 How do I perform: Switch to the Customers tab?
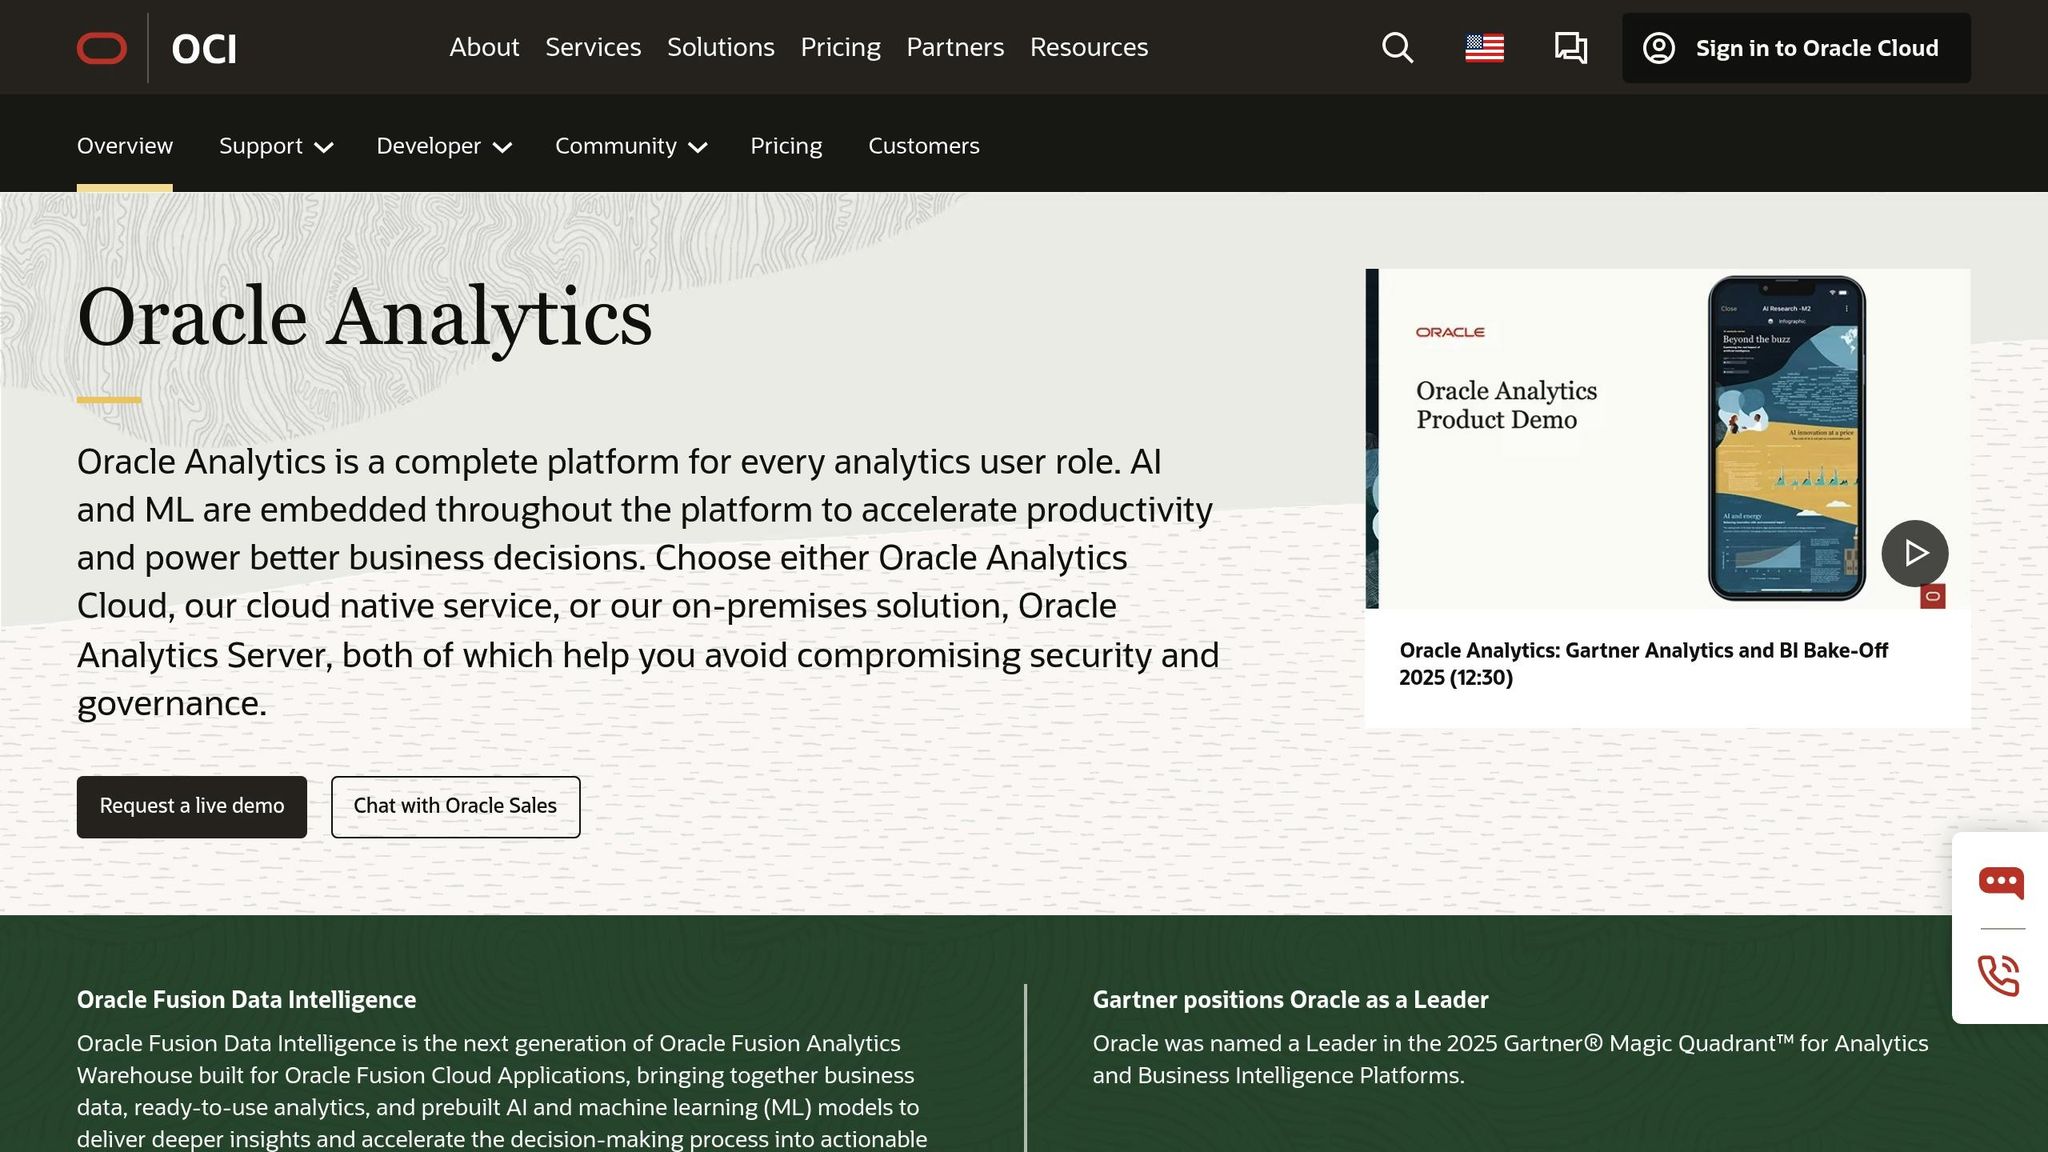pos(923,146)
